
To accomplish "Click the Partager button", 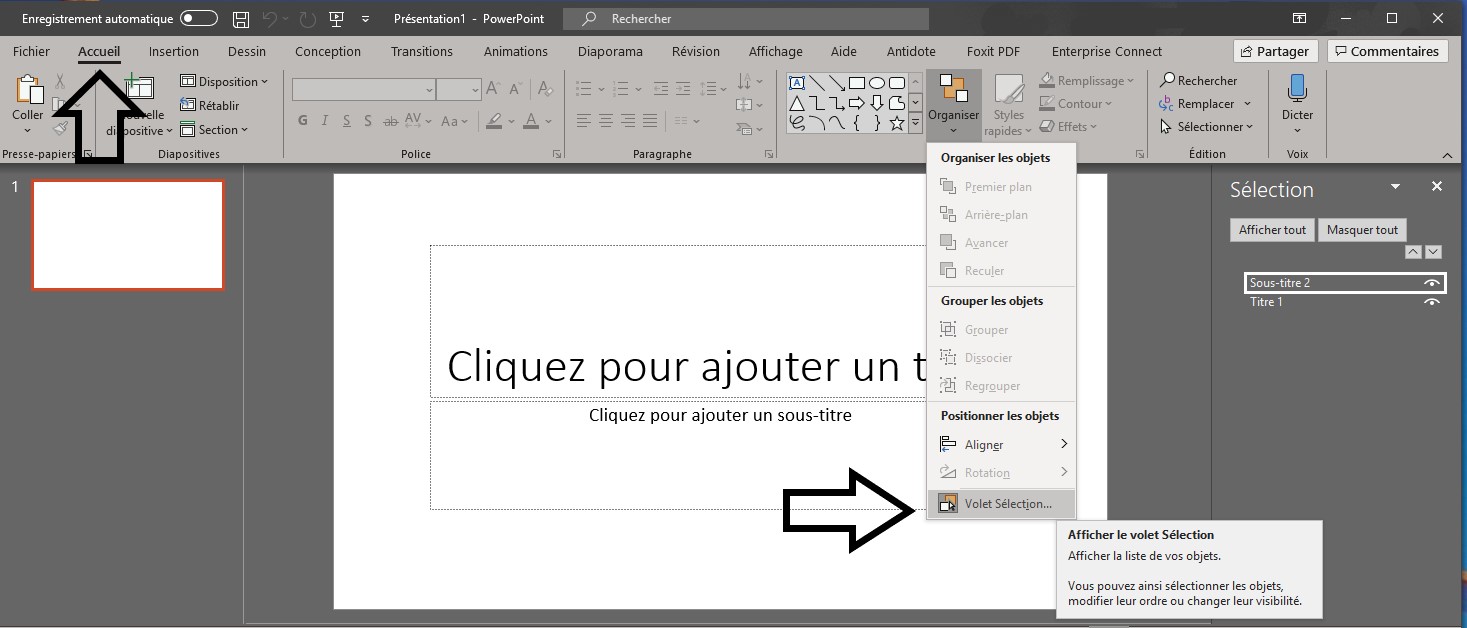I will [1274, 50].
